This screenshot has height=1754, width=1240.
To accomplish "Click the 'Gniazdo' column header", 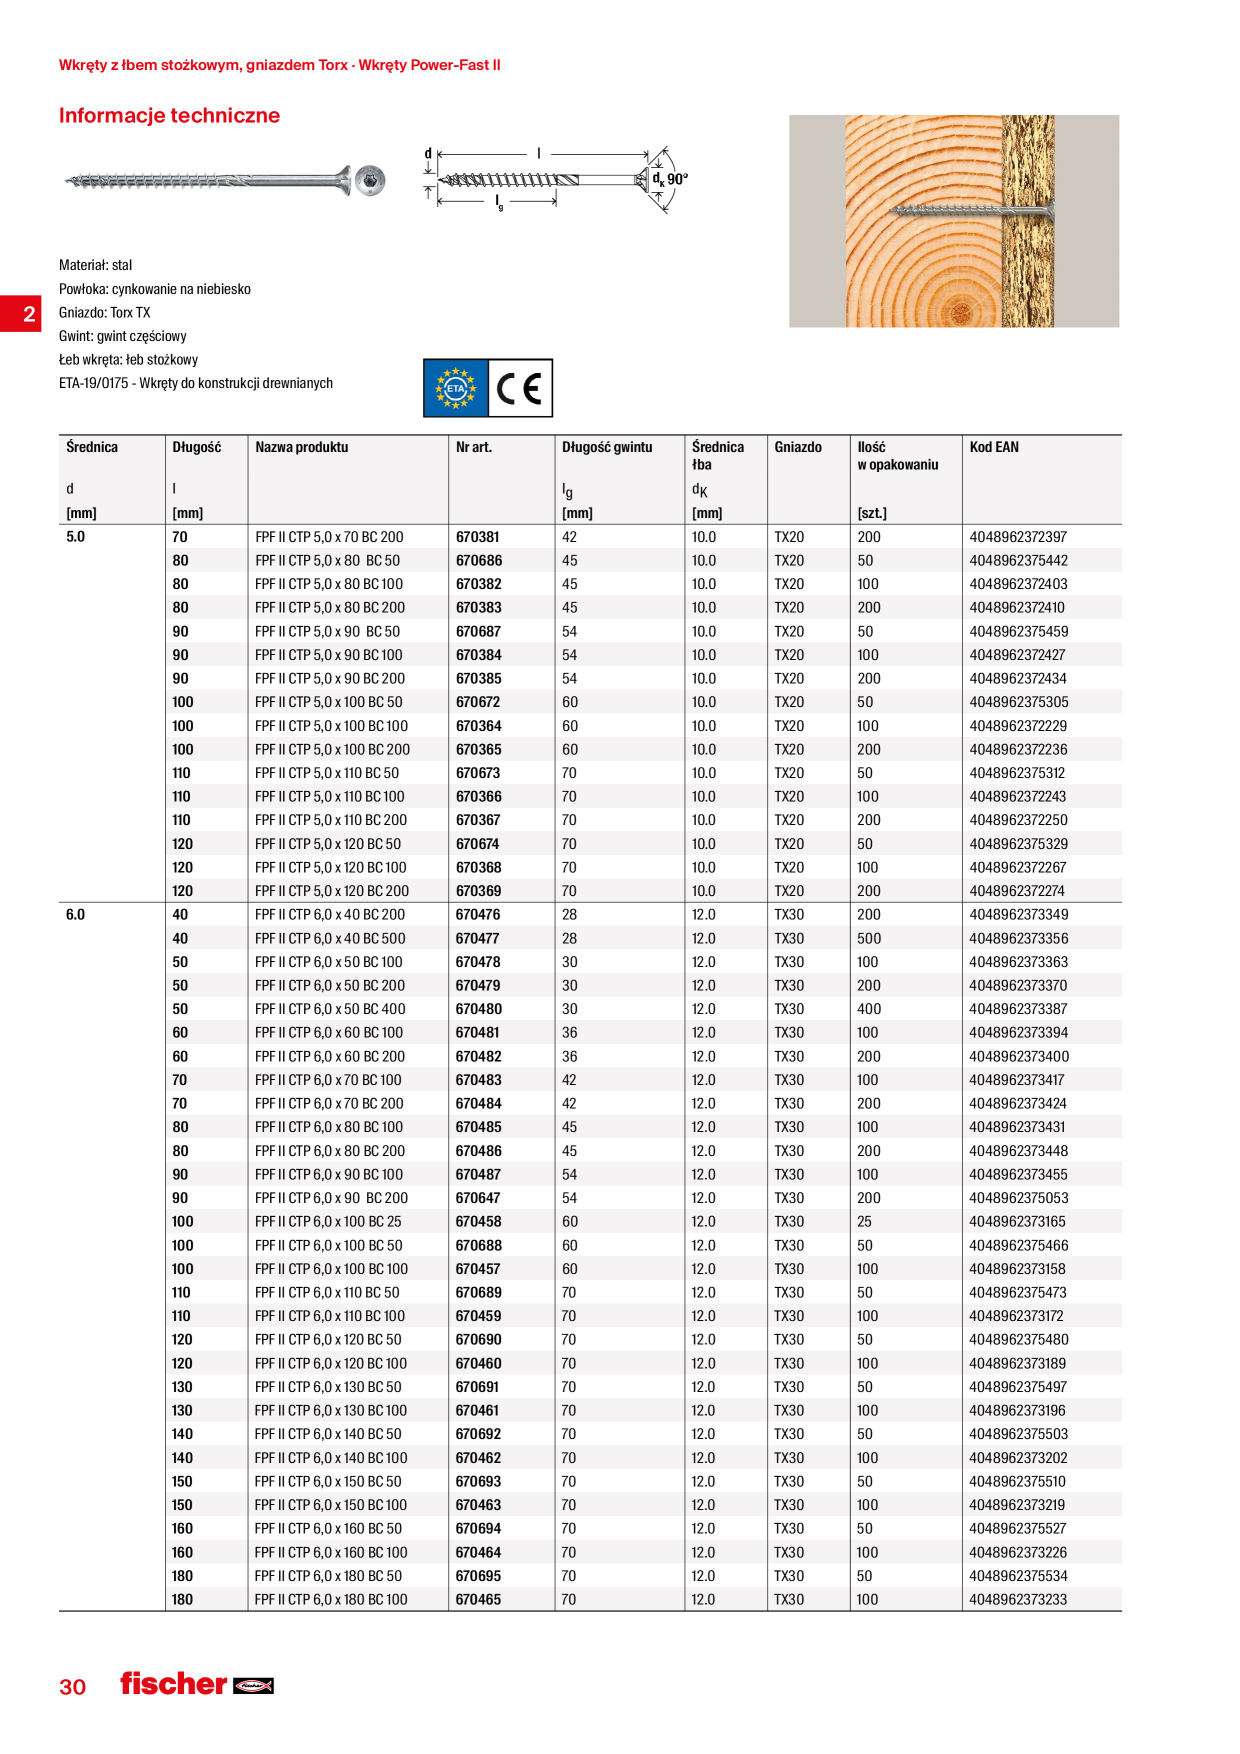I will tap(798, 447).
